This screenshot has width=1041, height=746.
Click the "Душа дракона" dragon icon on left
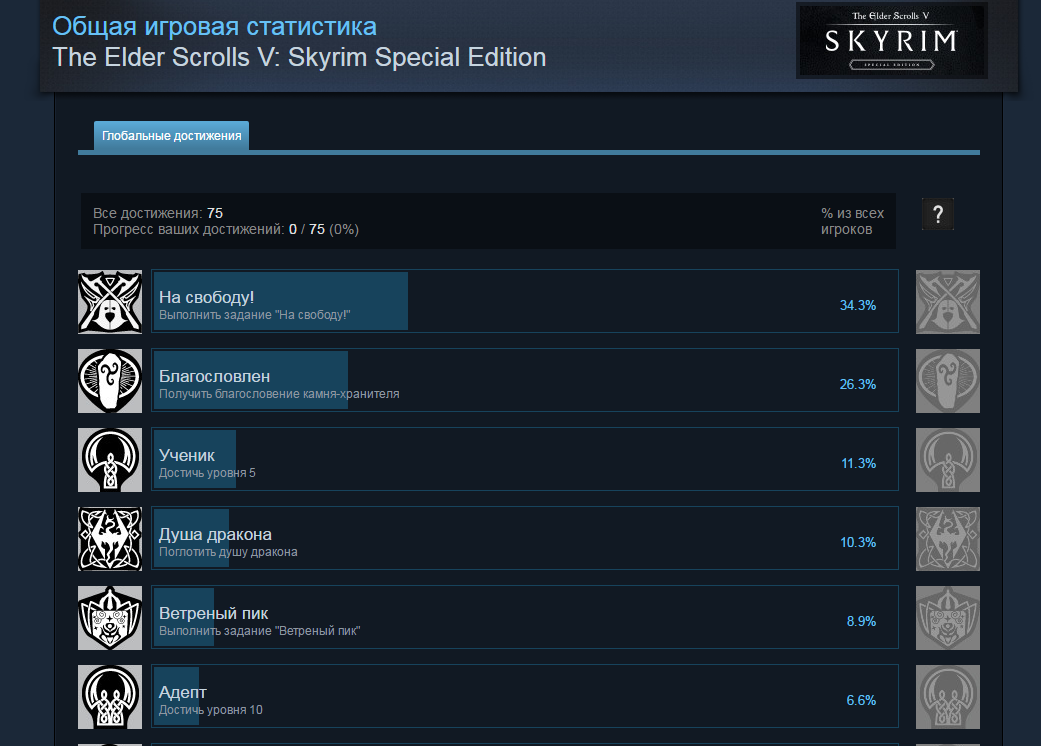point(109,538)
